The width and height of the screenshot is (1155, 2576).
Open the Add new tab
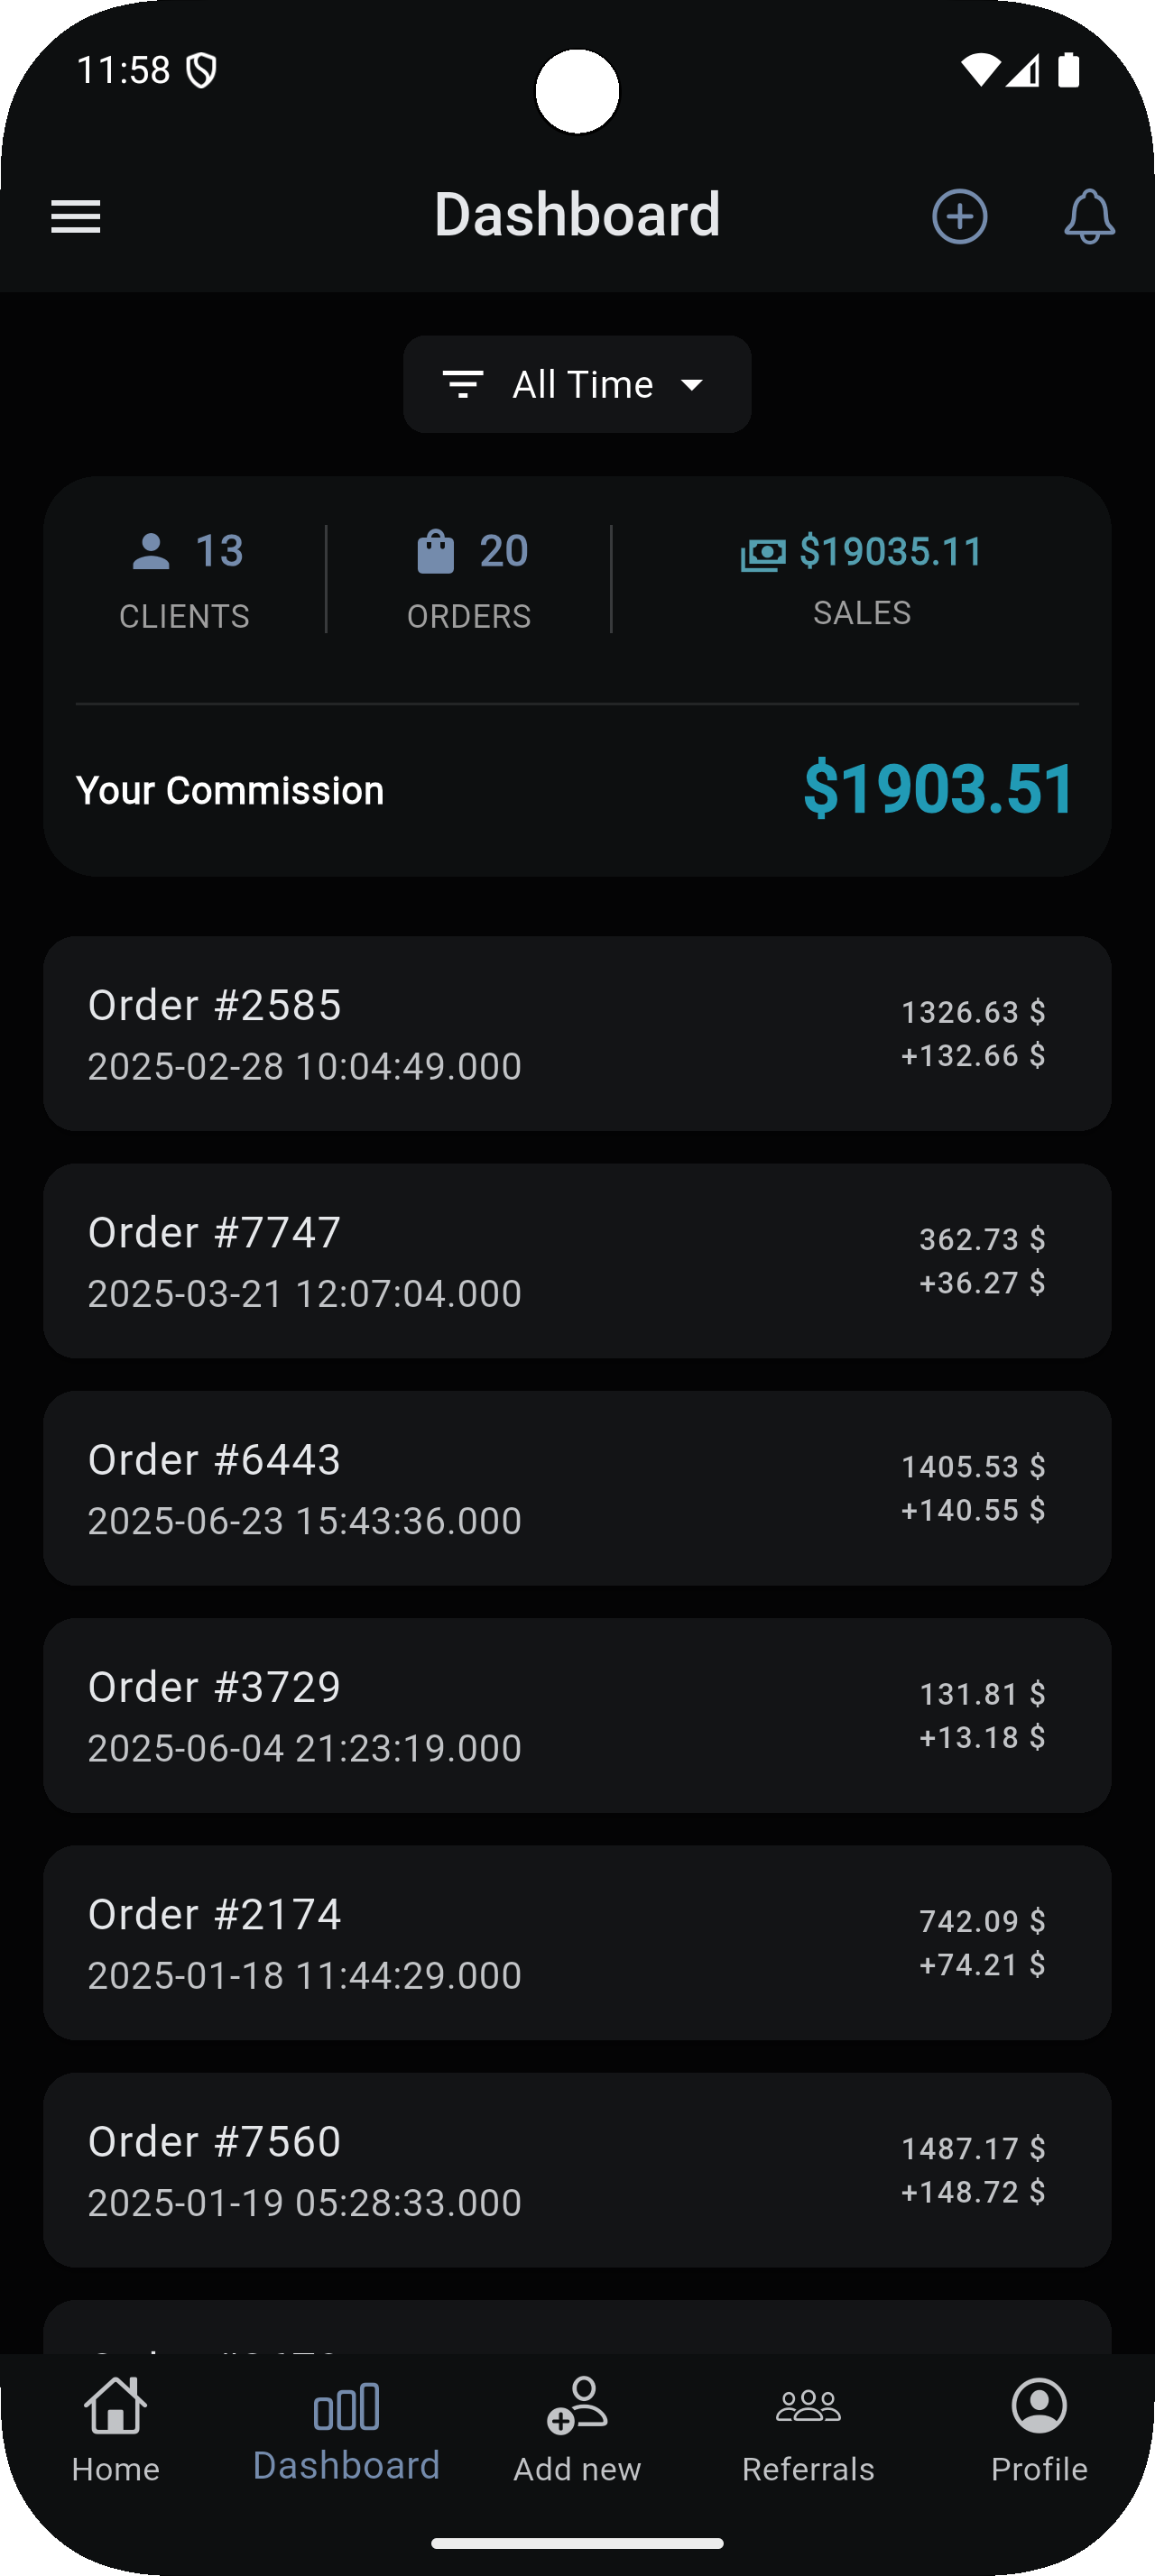coord(577,2428)
